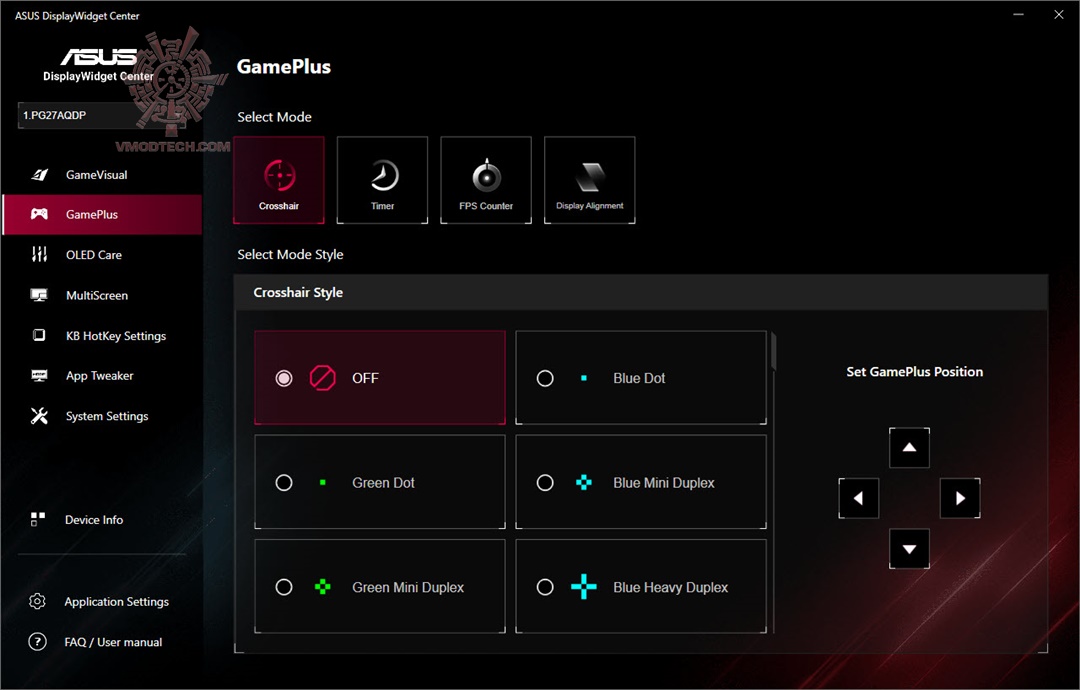
Task: Select the Green Mini Duplex radio button
Action: click(284, 587)
